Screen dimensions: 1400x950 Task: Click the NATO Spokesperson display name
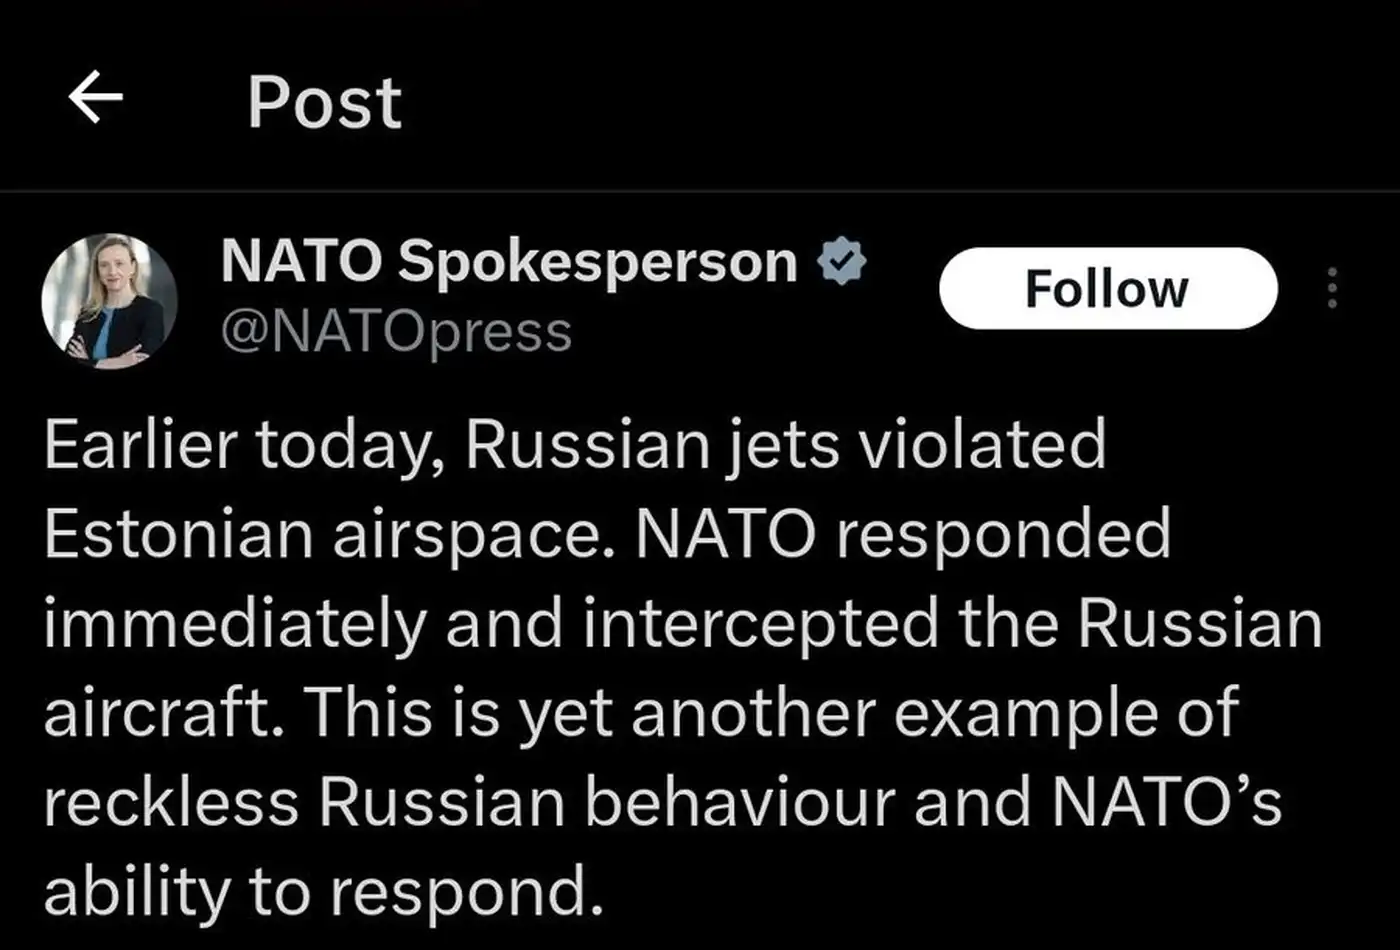click(508, 262)
